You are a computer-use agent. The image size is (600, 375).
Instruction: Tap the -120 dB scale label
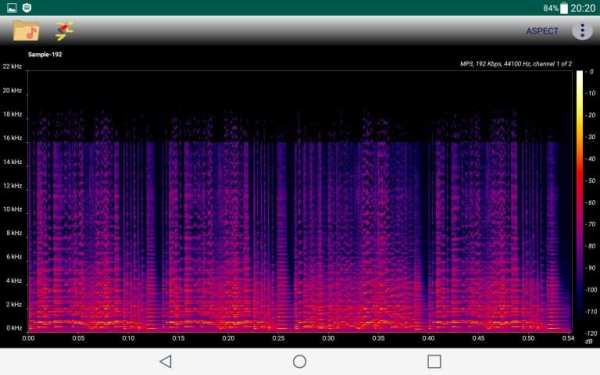click(x=590, y=334)
